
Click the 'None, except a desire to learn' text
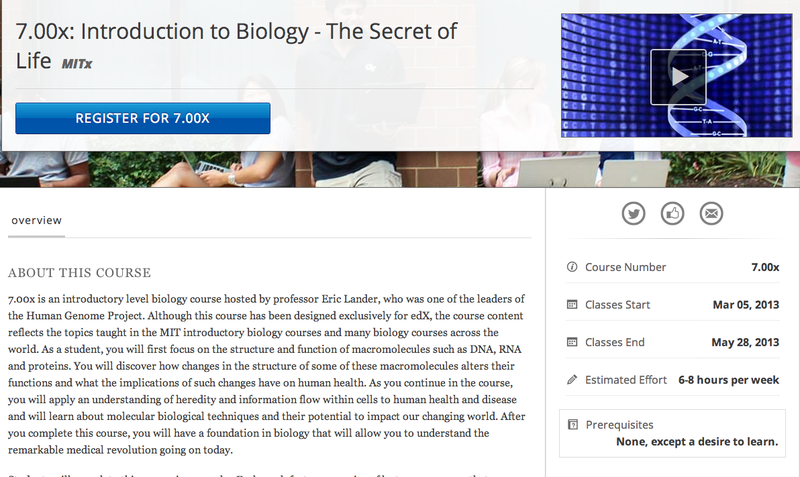pyautogui.click(x=699, y=441)
